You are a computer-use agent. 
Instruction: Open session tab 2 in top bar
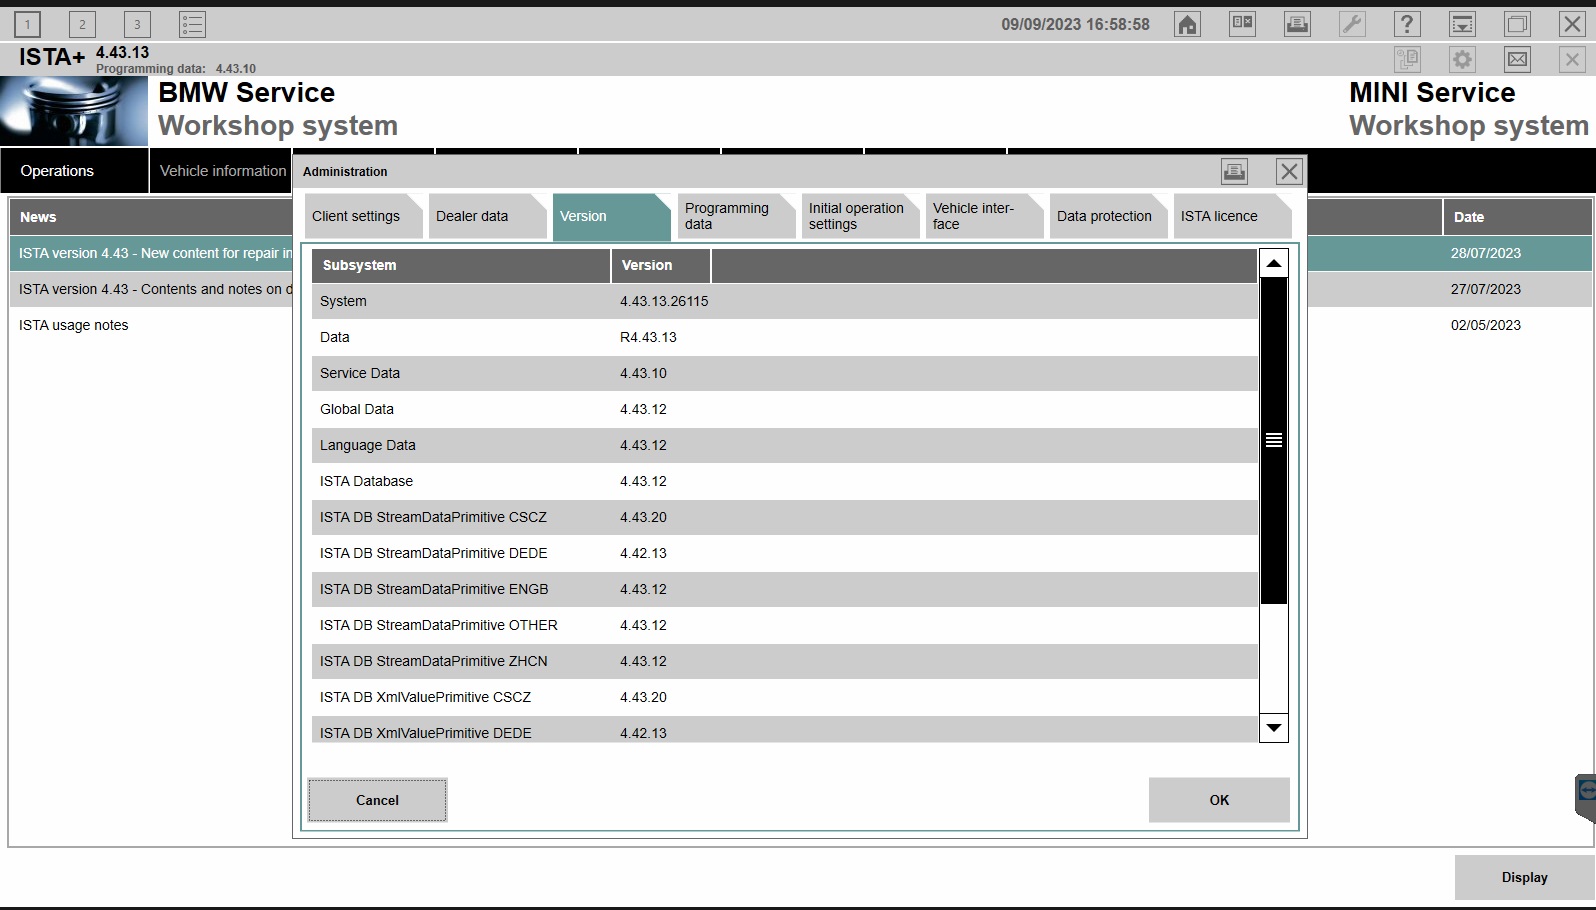82,24
